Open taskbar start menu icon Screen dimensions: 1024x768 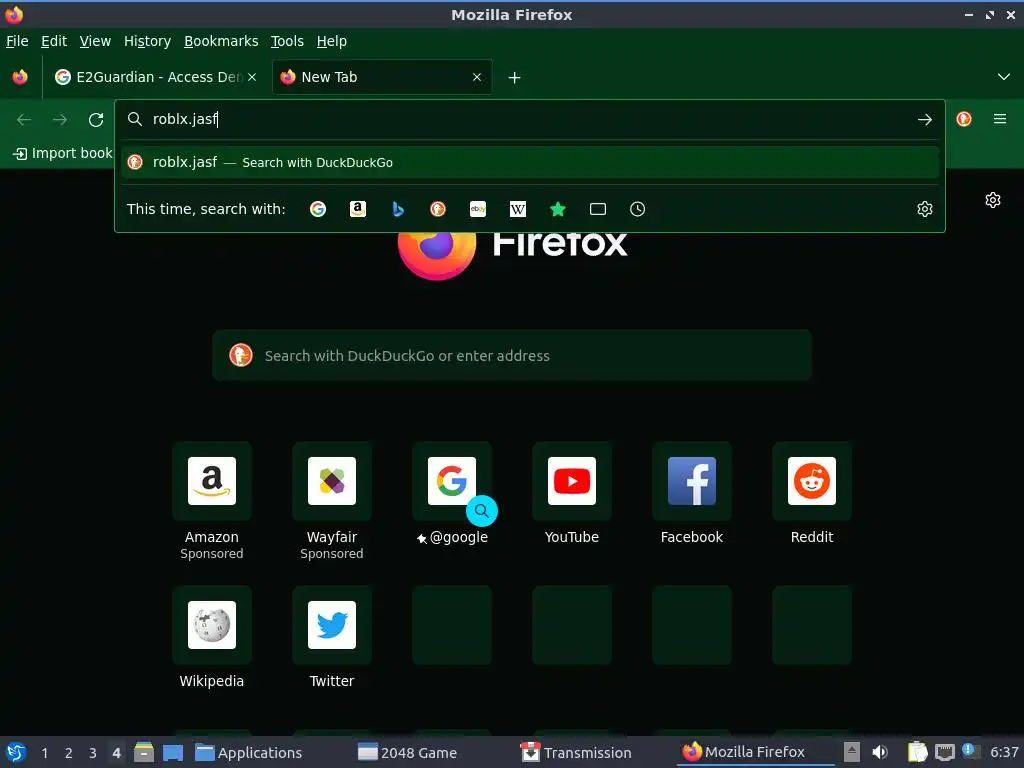[x=15, y=752]
